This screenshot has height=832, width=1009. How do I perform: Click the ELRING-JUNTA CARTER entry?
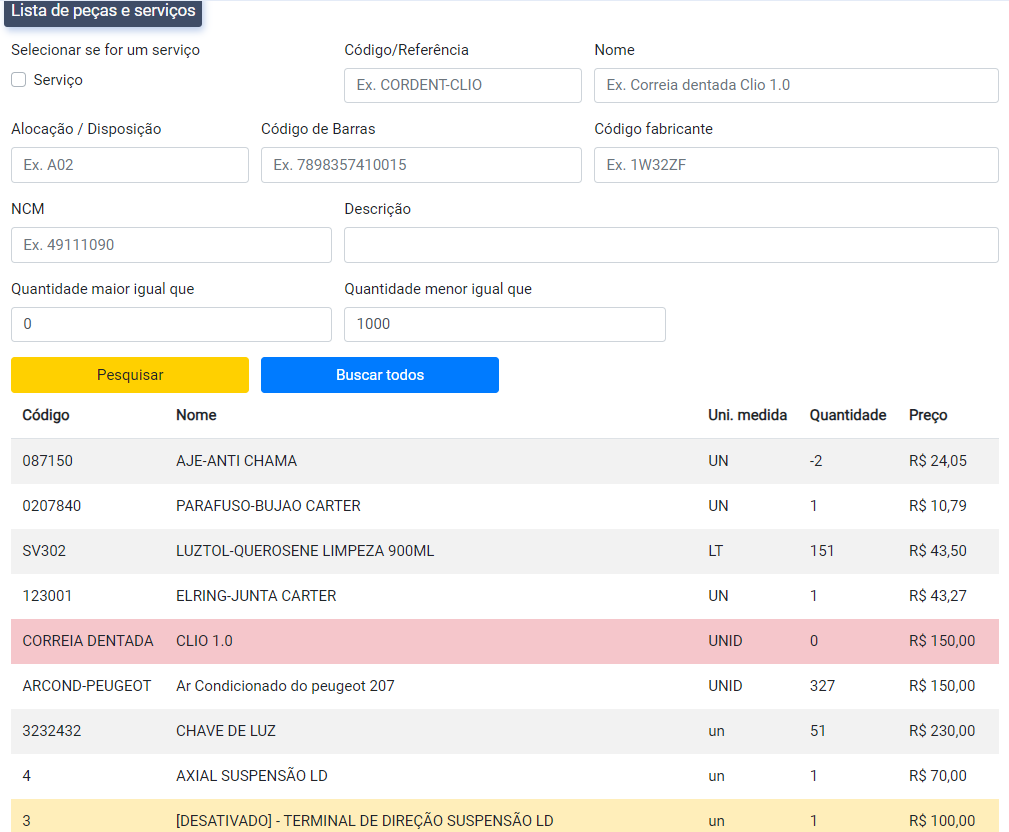[256, 596]
